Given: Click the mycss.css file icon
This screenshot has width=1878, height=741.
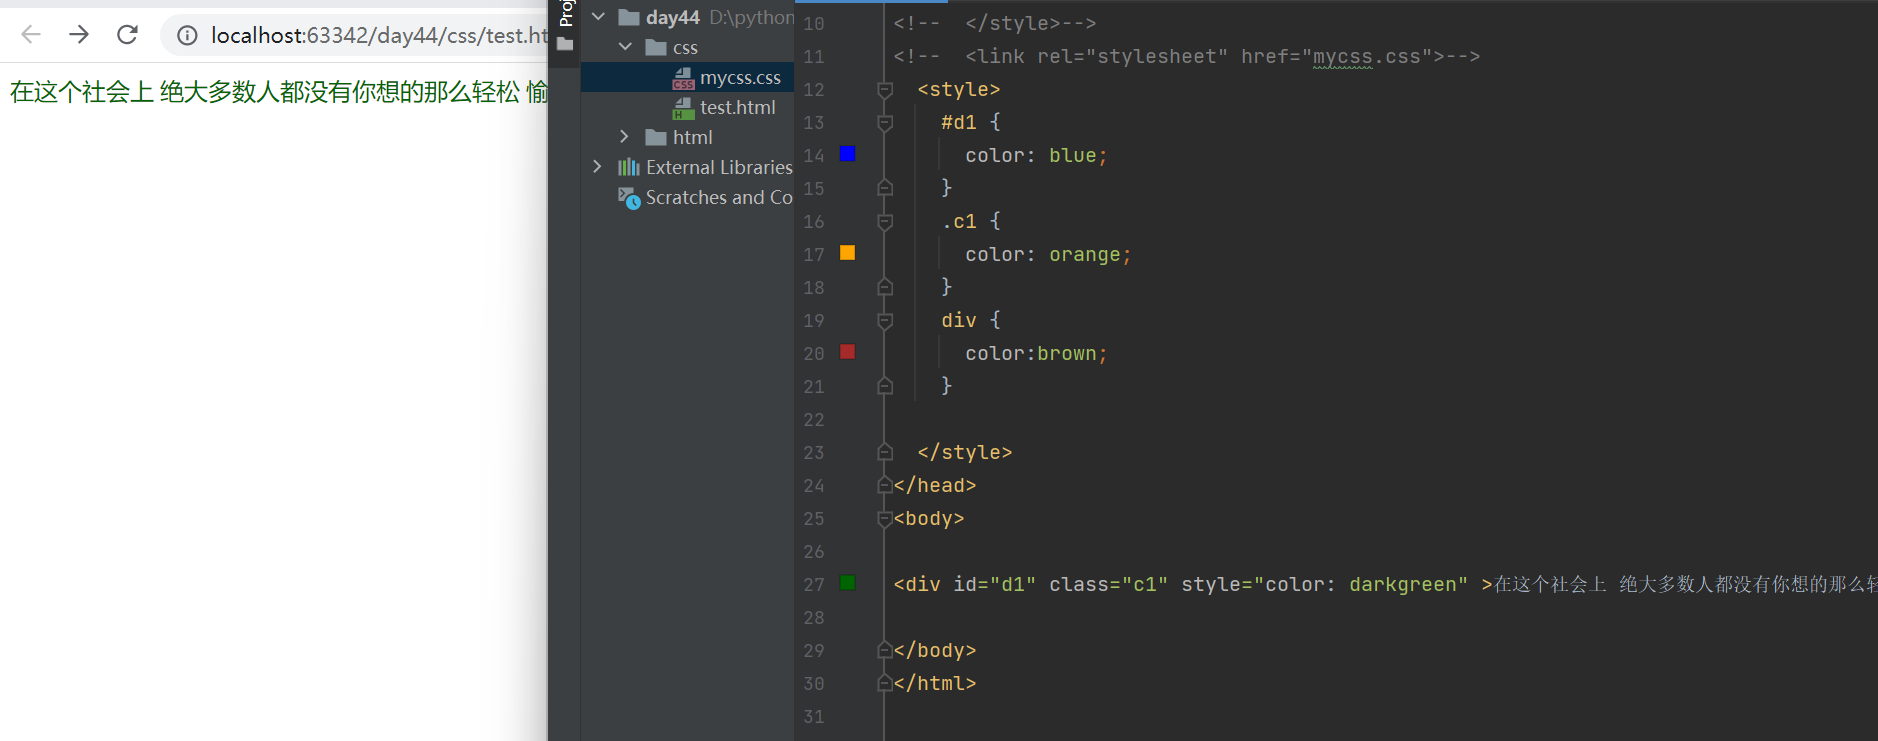Looking at the screenshot, I should pos(683,78).
